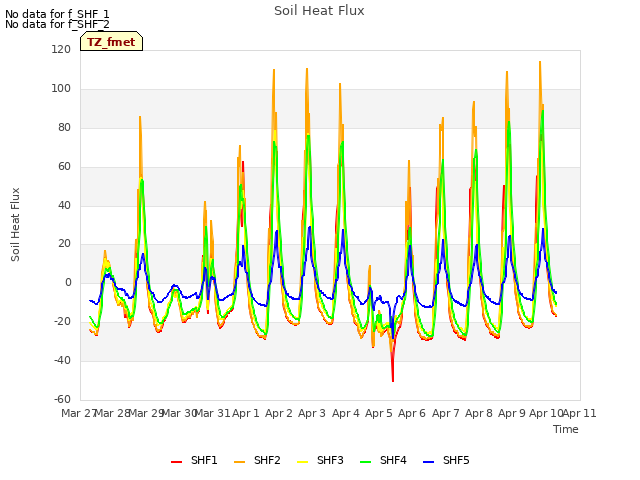Viewport: 640px width, 480px height.
Task: Click the Apr 3 x-axis date label
Action: 312,413
